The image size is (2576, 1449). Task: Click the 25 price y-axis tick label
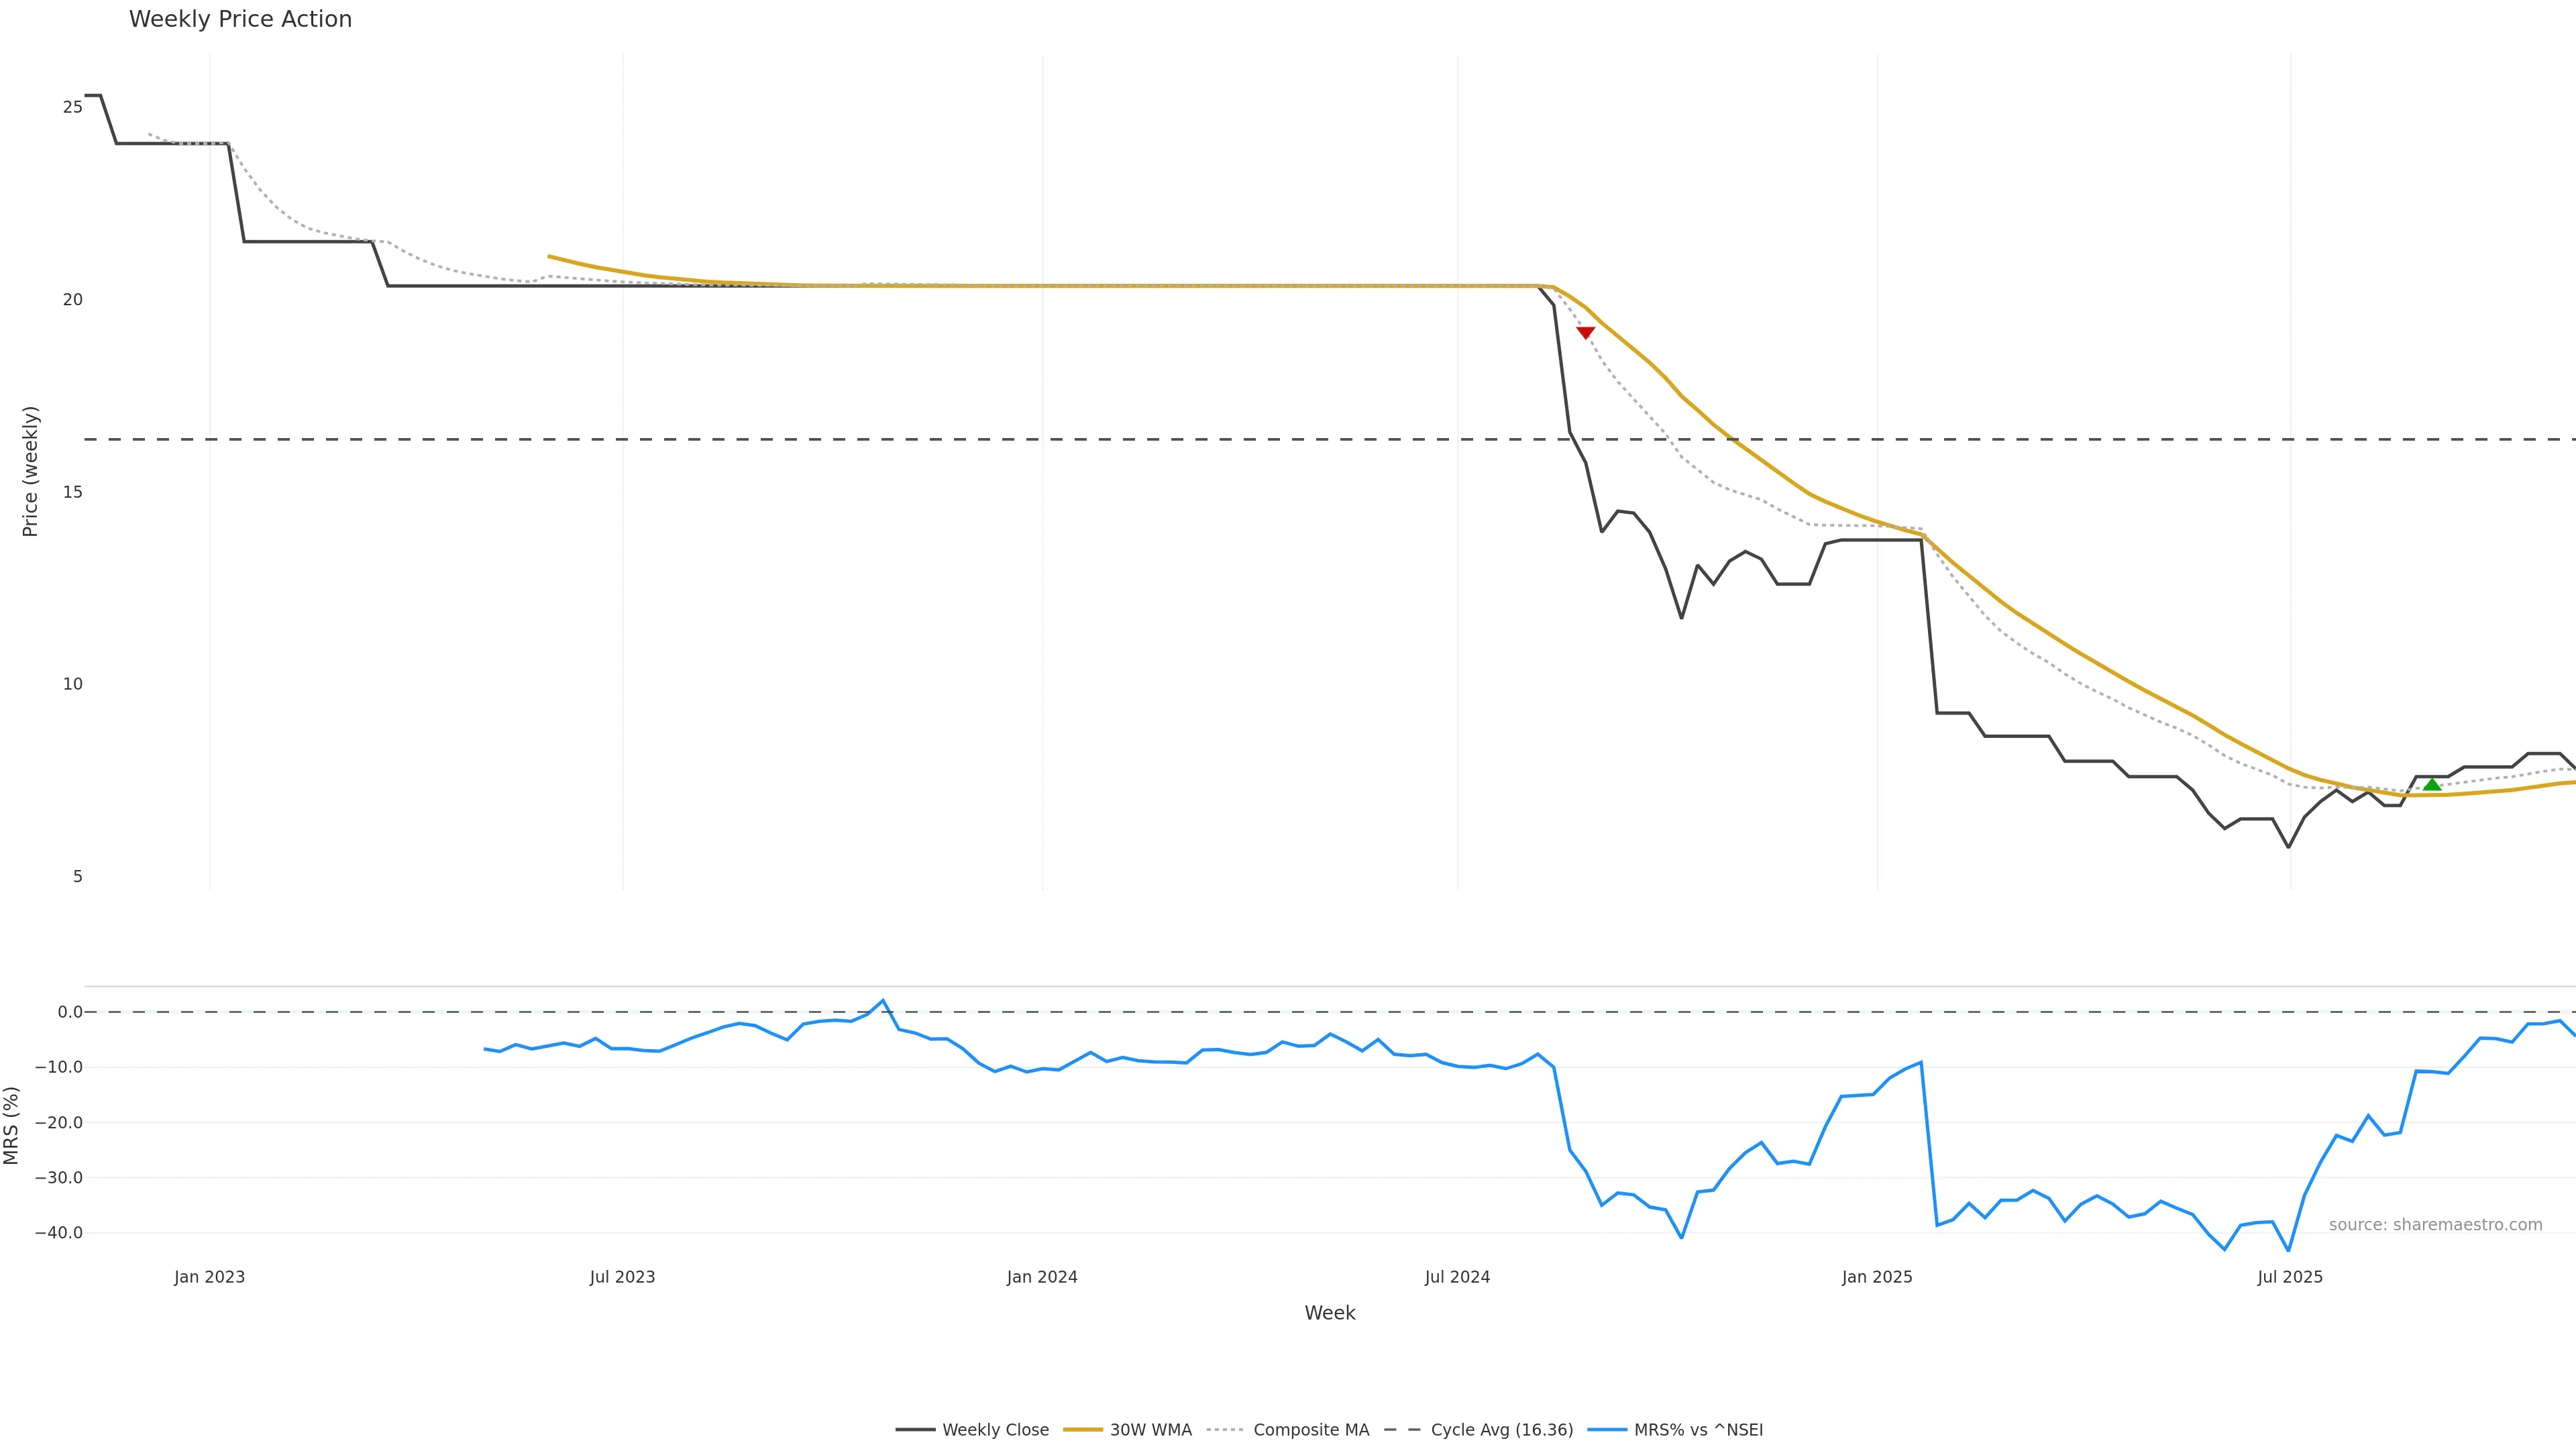click(x=72, y=107)
